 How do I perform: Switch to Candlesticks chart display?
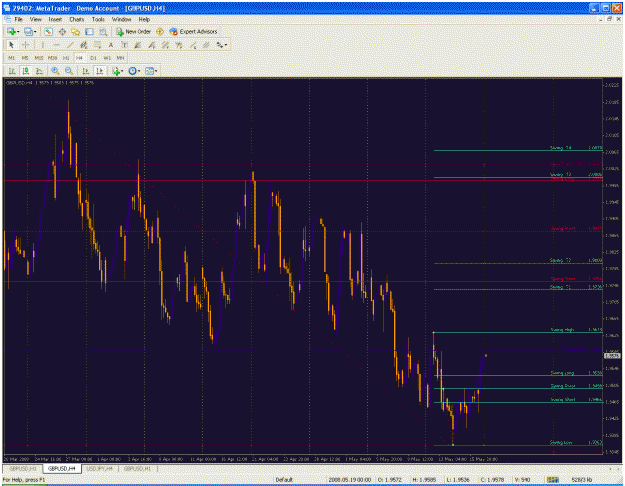26,71
